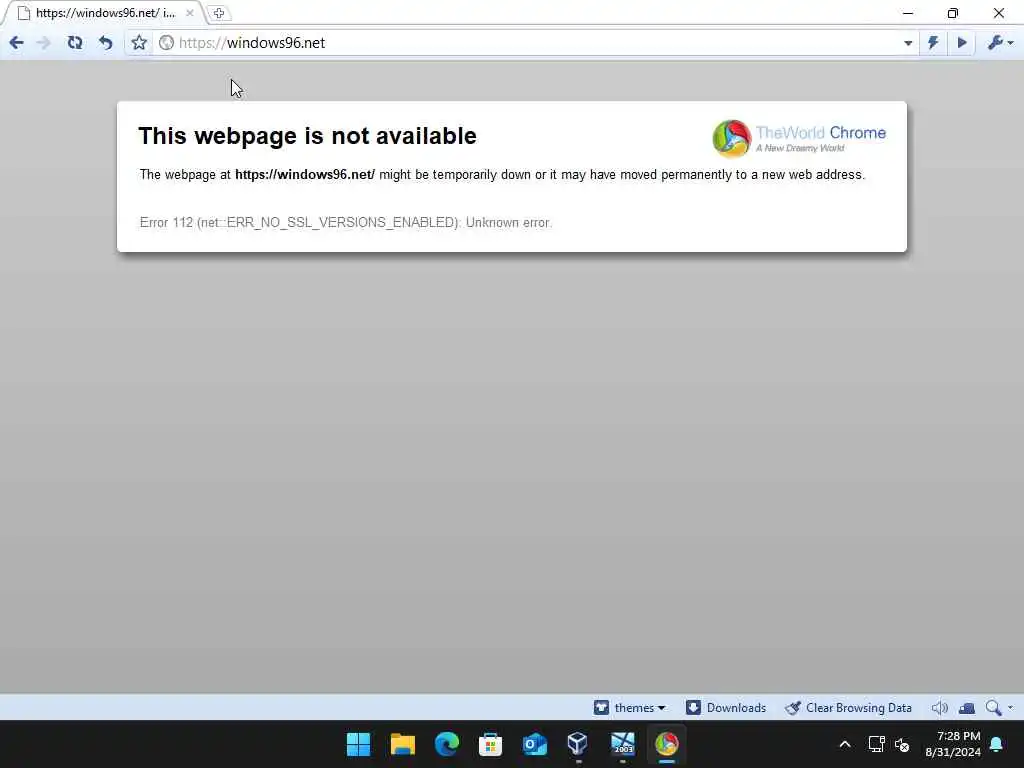Image resolution: width=1024 pixels, height=768 pixels.
Task: Click the lightning bolt toolbar icon
Action: [933, 43]
